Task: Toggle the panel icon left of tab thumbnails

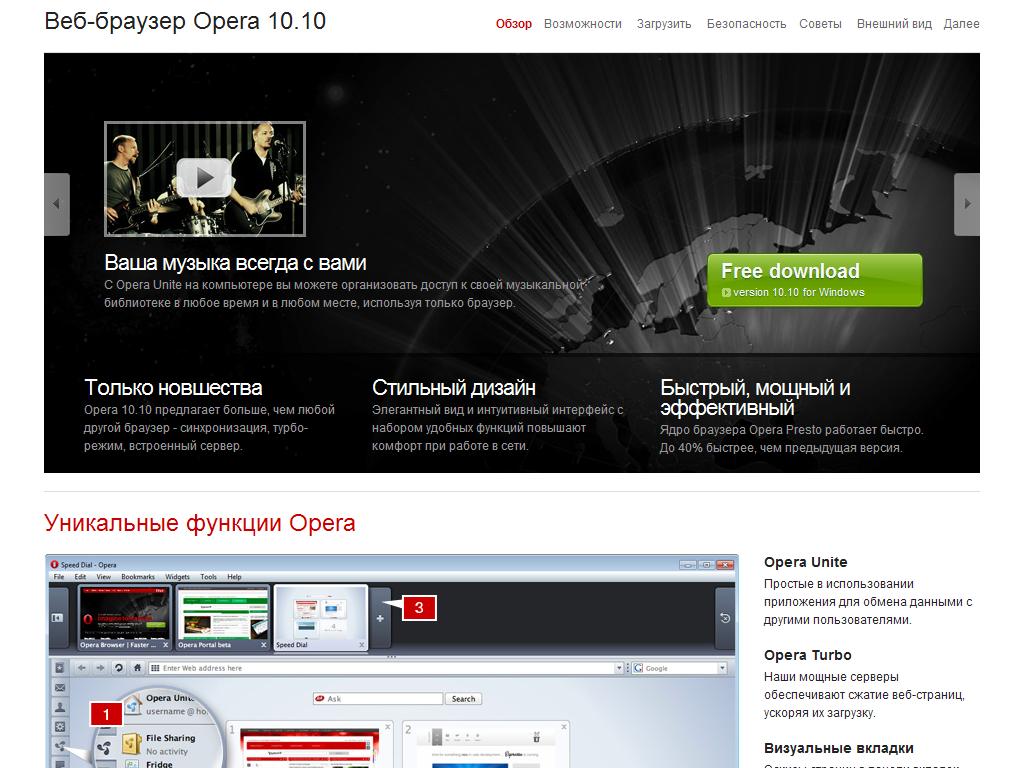Action: coord(58,618)
